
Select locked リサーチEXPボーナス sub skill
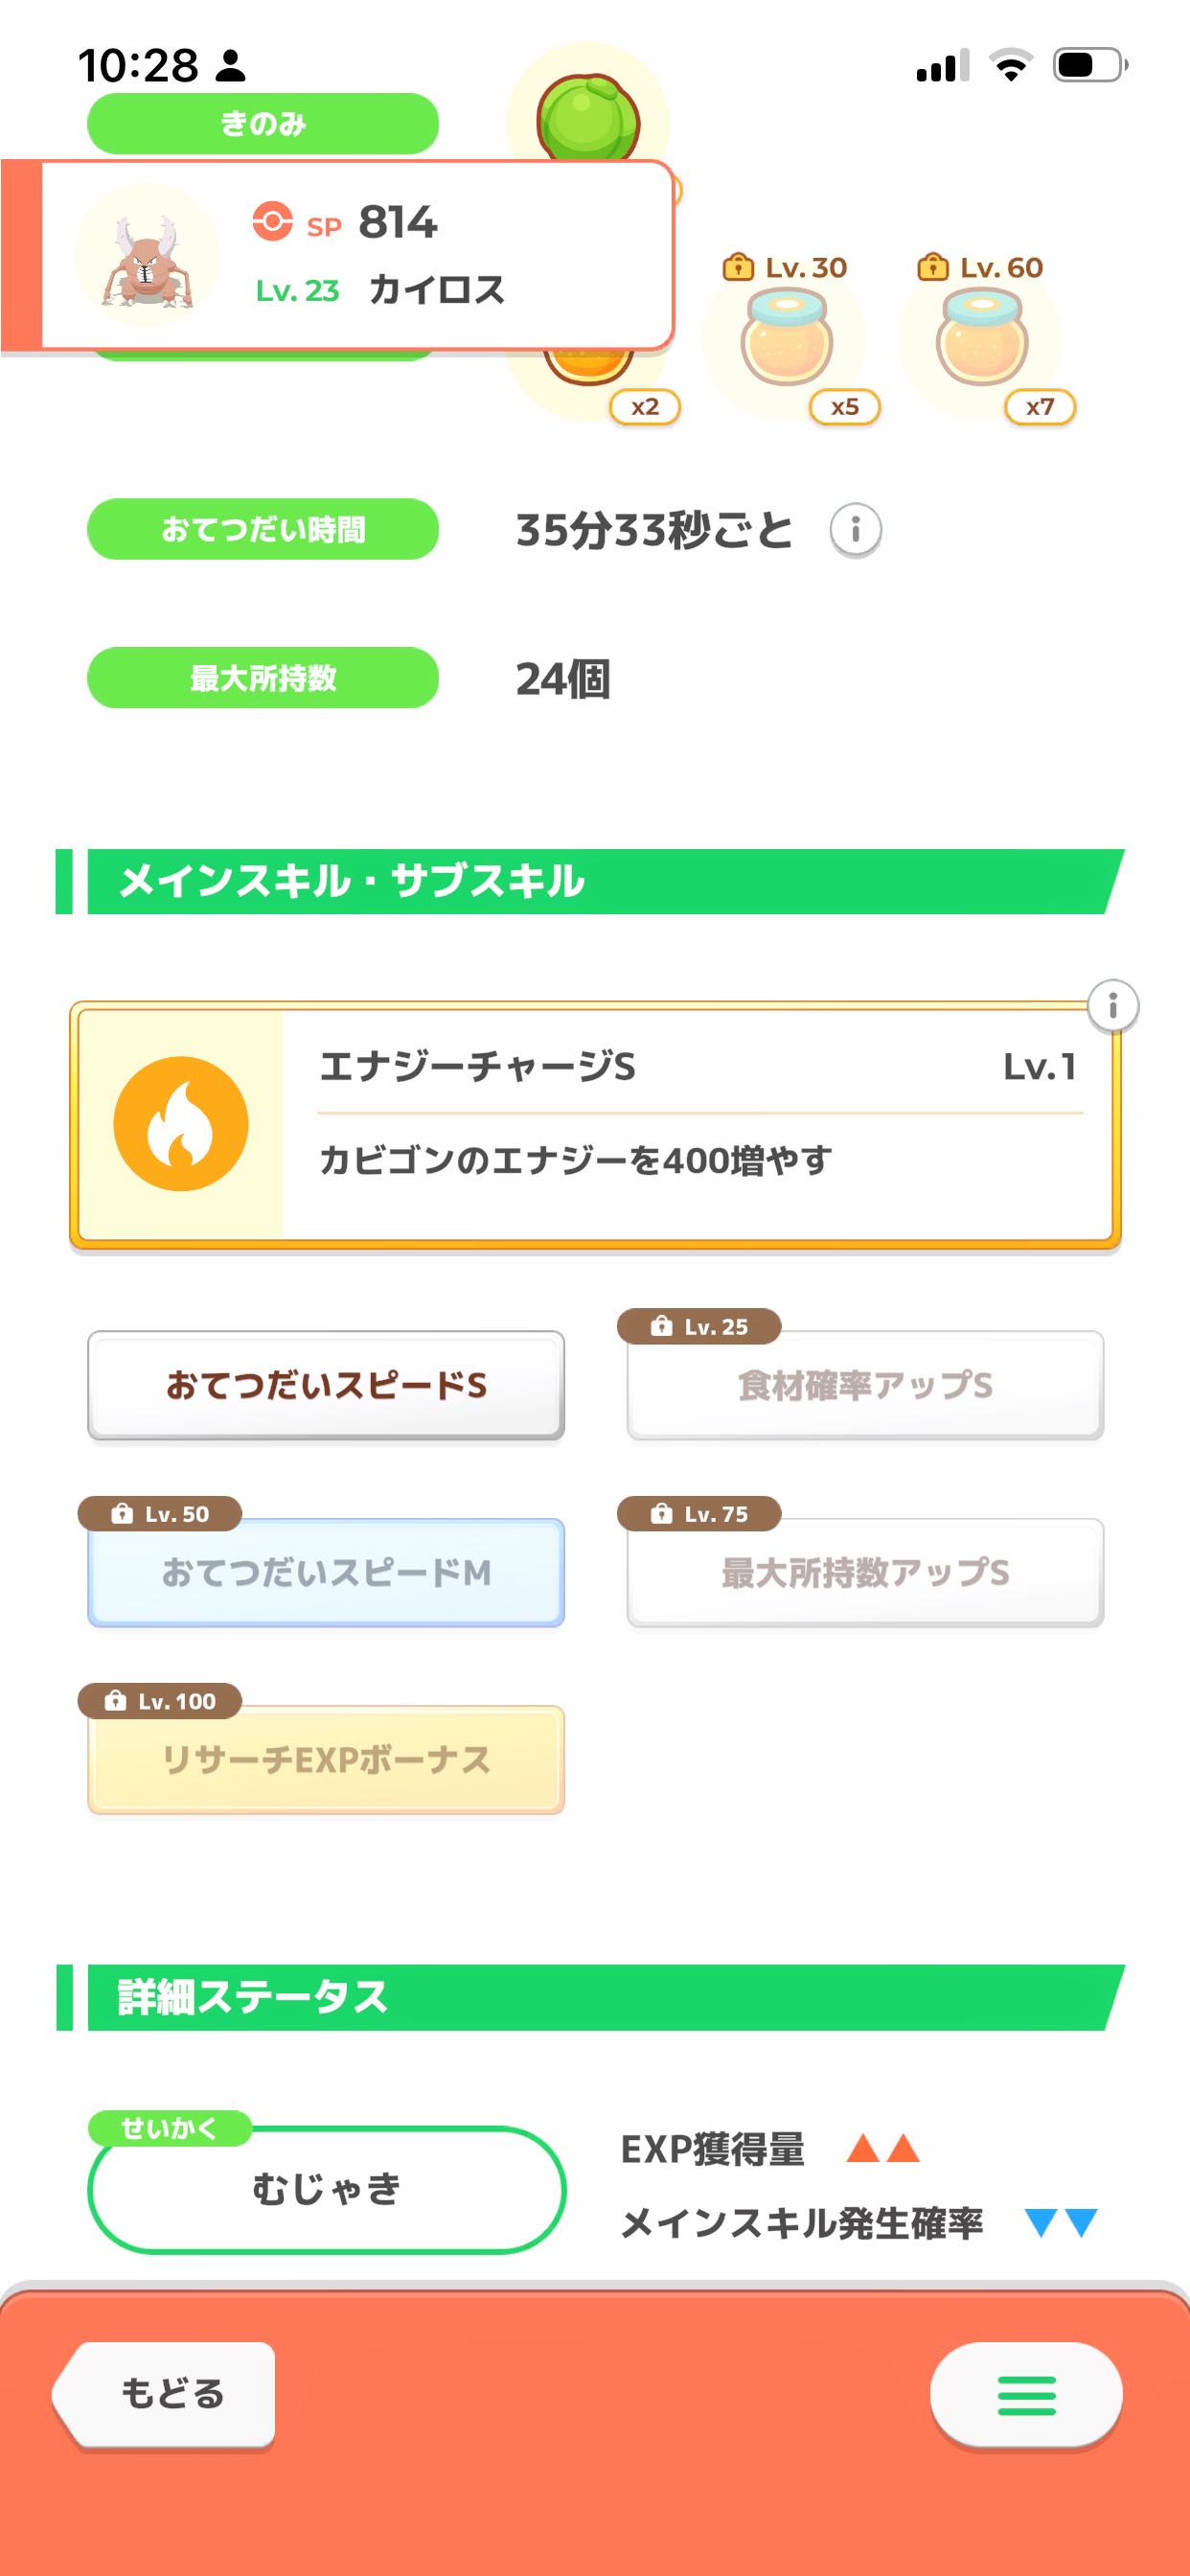(326, 1760)
